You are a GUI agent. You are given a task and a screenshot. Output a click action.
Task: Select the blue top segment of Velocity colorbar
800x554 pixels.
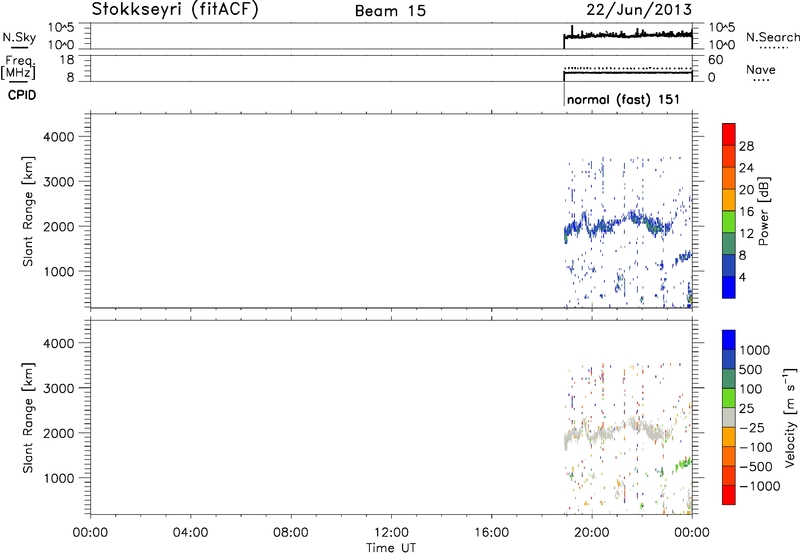pyautogui.click(x=729, y=340)
